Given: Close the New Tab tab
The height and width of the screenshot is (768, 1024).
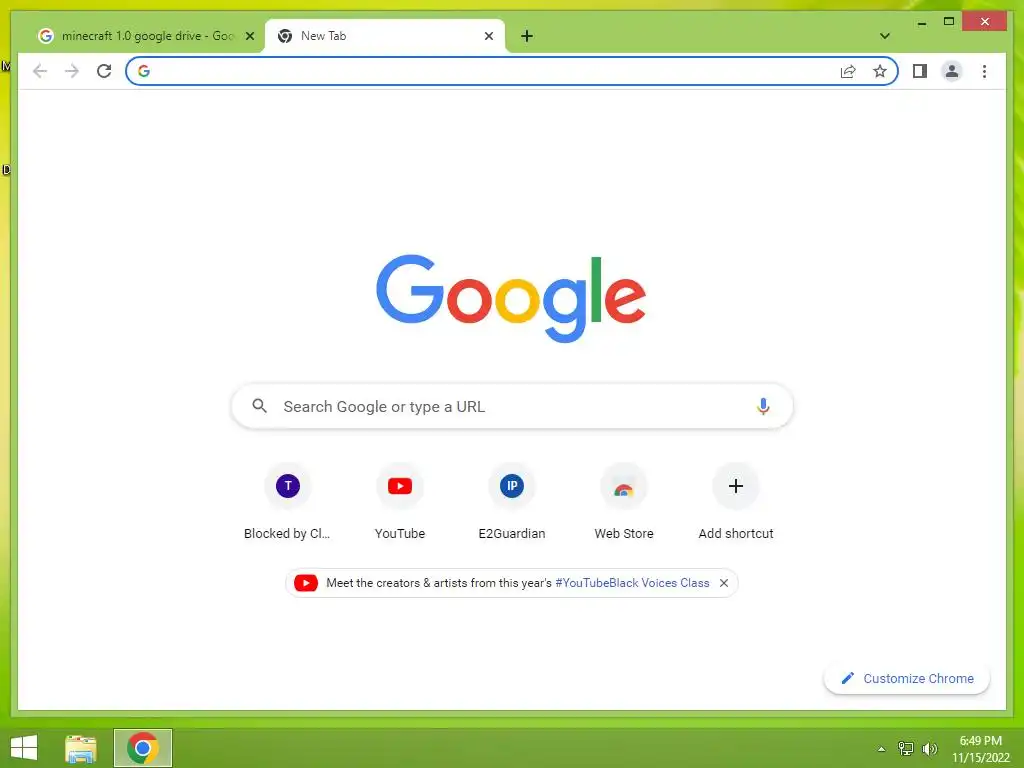Looking at the screenshot, I should [x=488, y=36].
